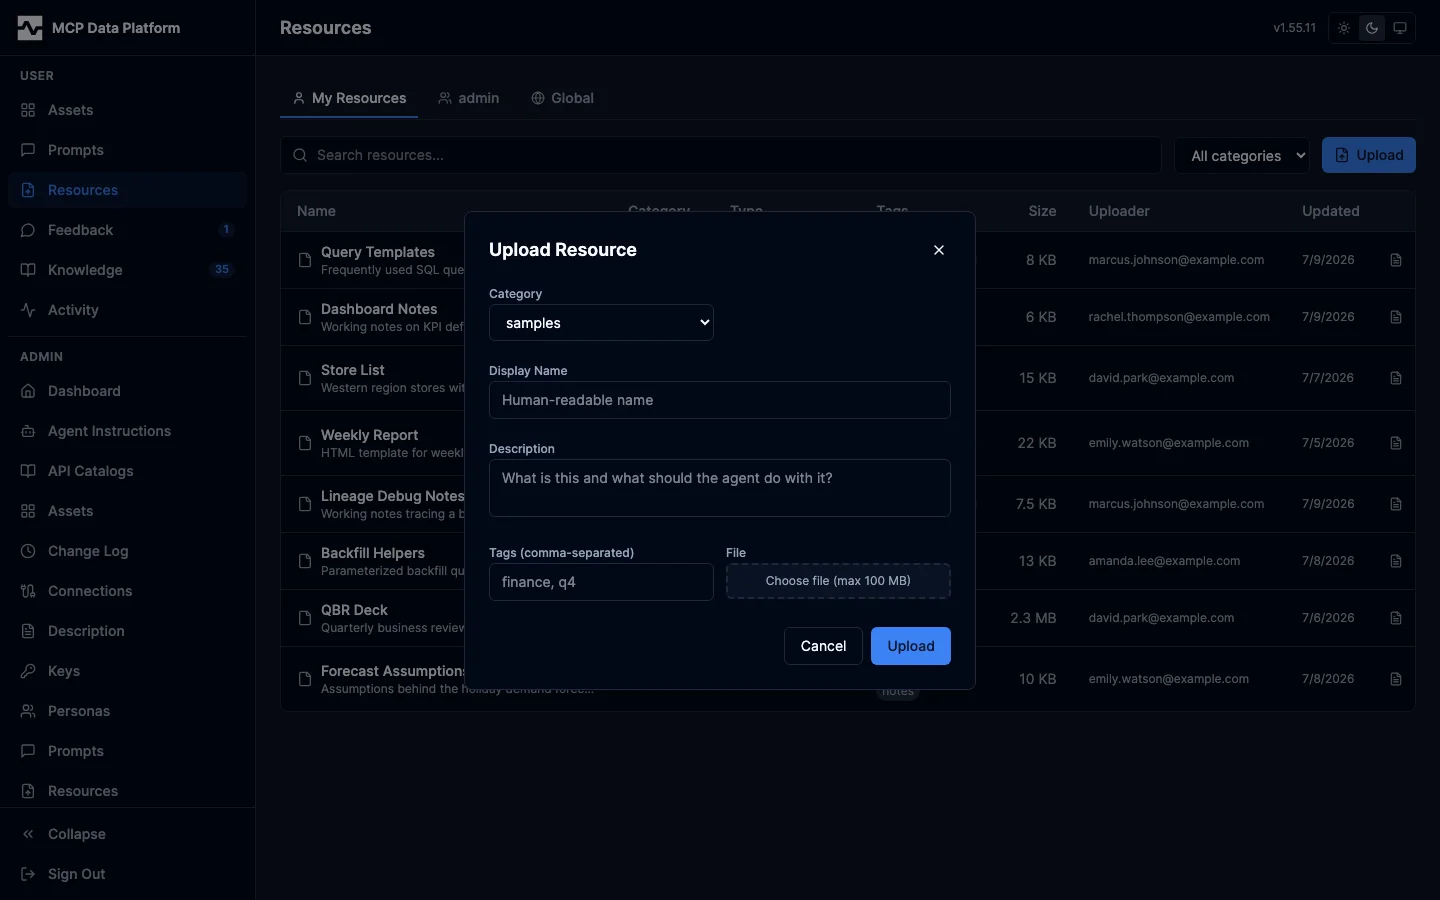
Task: Open Feedback in sidebar
Action: pos(127,230)
